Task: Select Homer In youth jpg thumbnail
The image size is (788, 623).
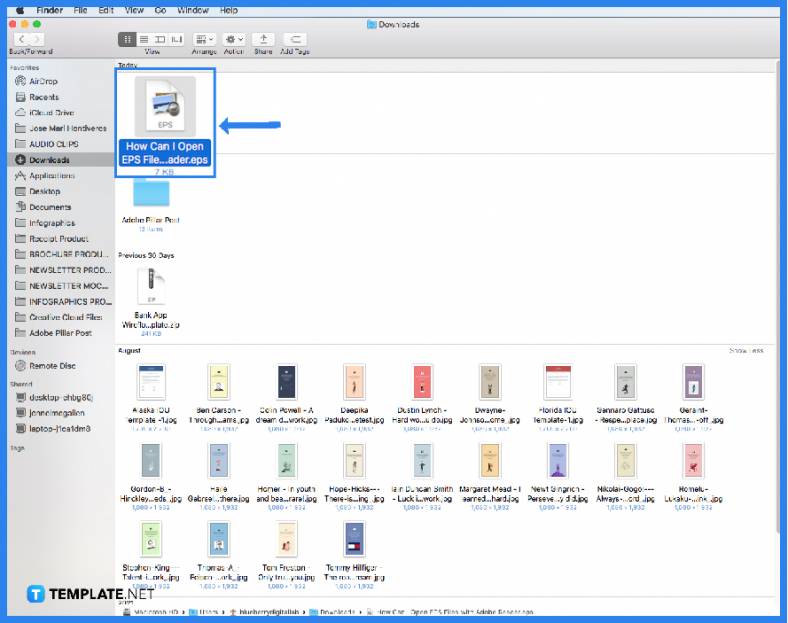Action: tap(286, 461)
